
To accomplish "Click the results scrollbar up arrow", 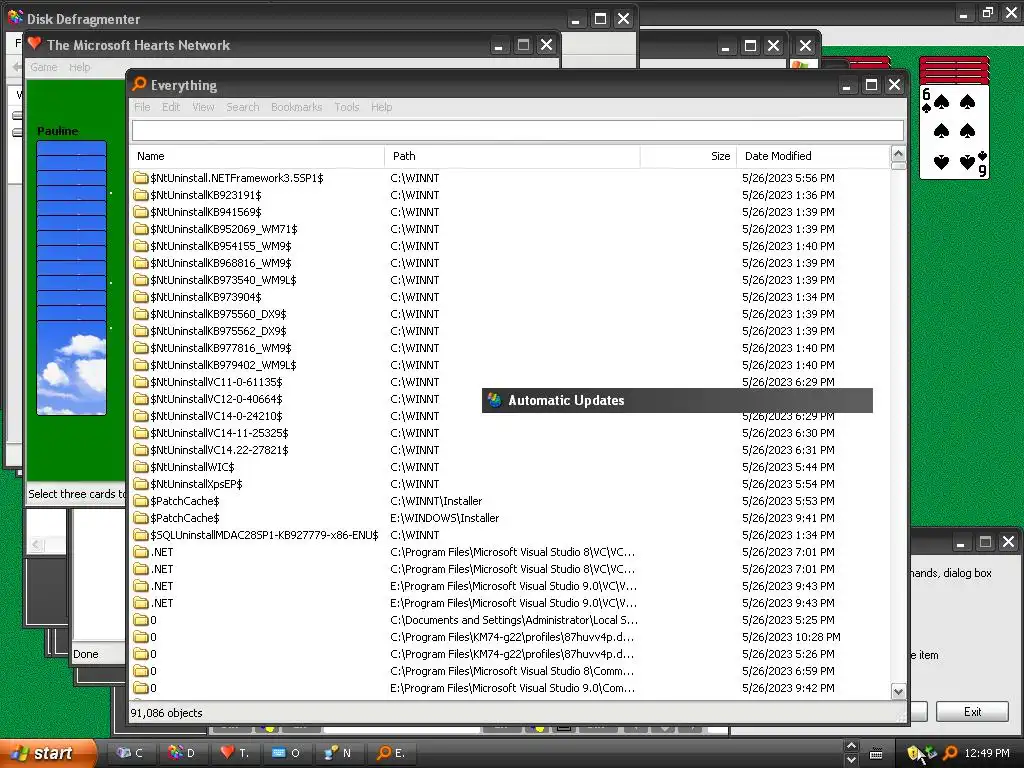I will 899,155.
